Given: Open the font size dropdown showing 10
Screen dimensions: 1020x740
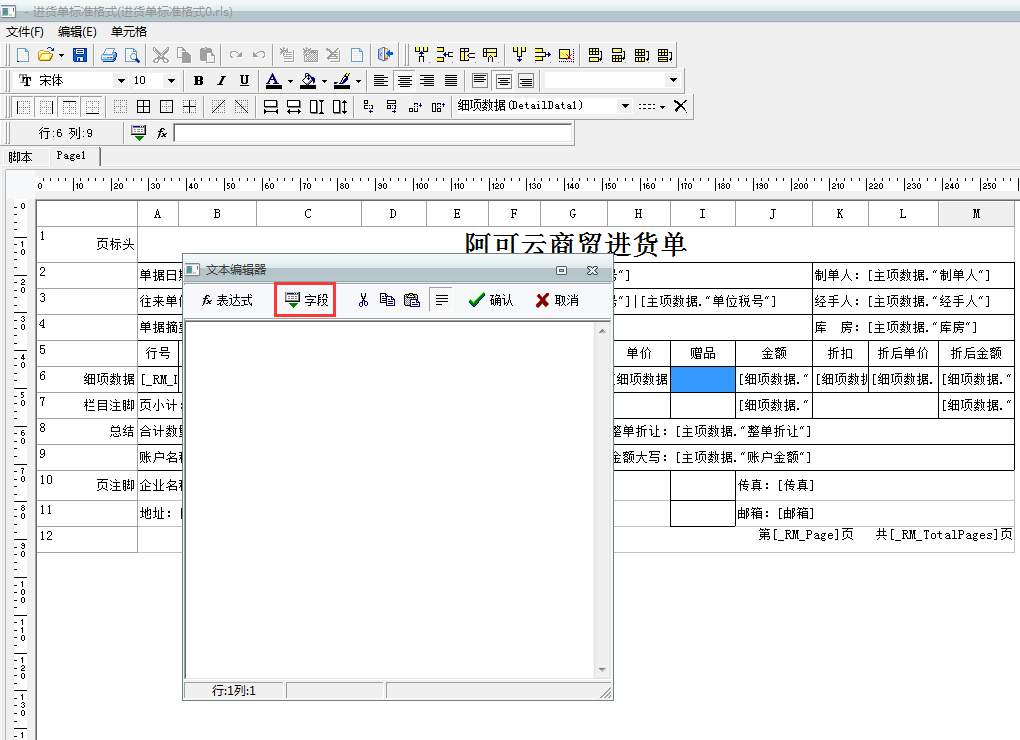Looking at the screenshot, I should [171, 80].
